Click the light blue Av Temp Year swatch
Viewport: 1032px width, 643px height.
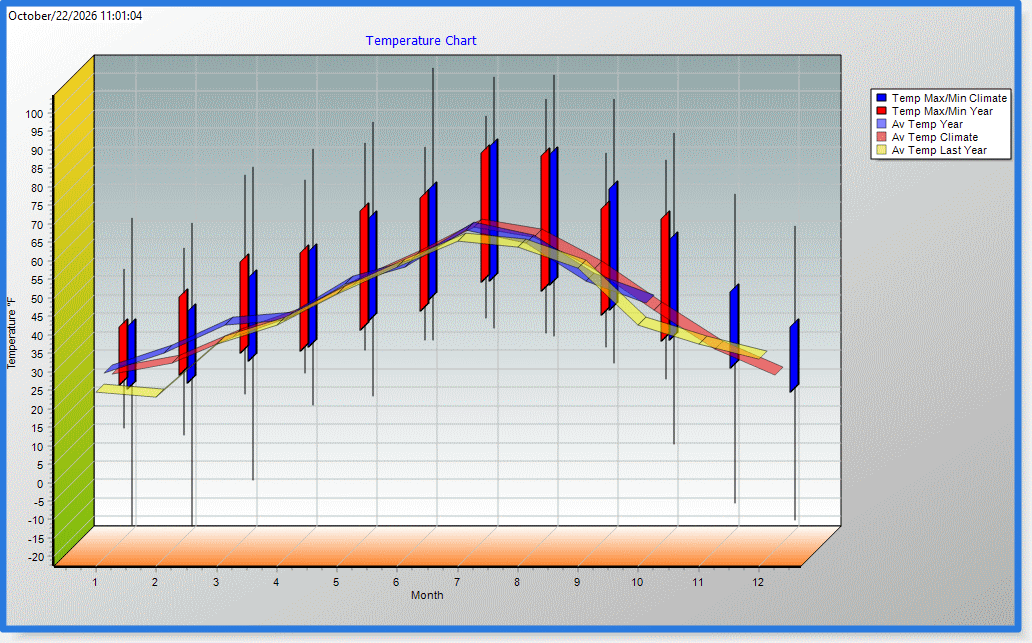[x=882, y=124]
